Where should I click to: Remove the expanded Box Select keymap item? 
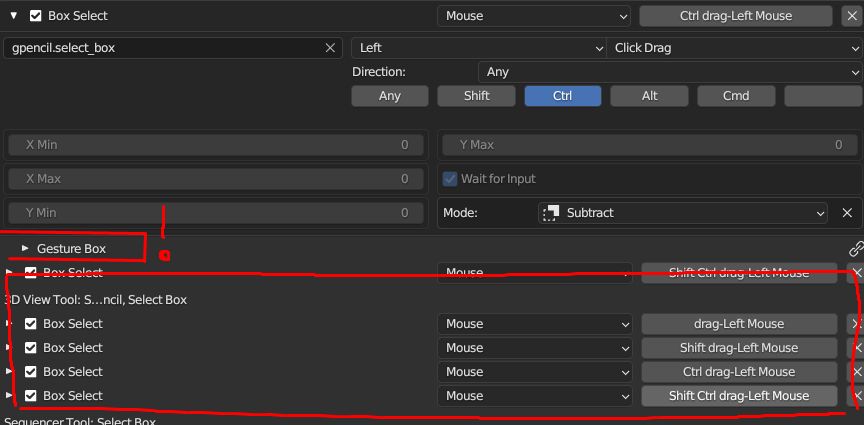[x=850, y=16]
